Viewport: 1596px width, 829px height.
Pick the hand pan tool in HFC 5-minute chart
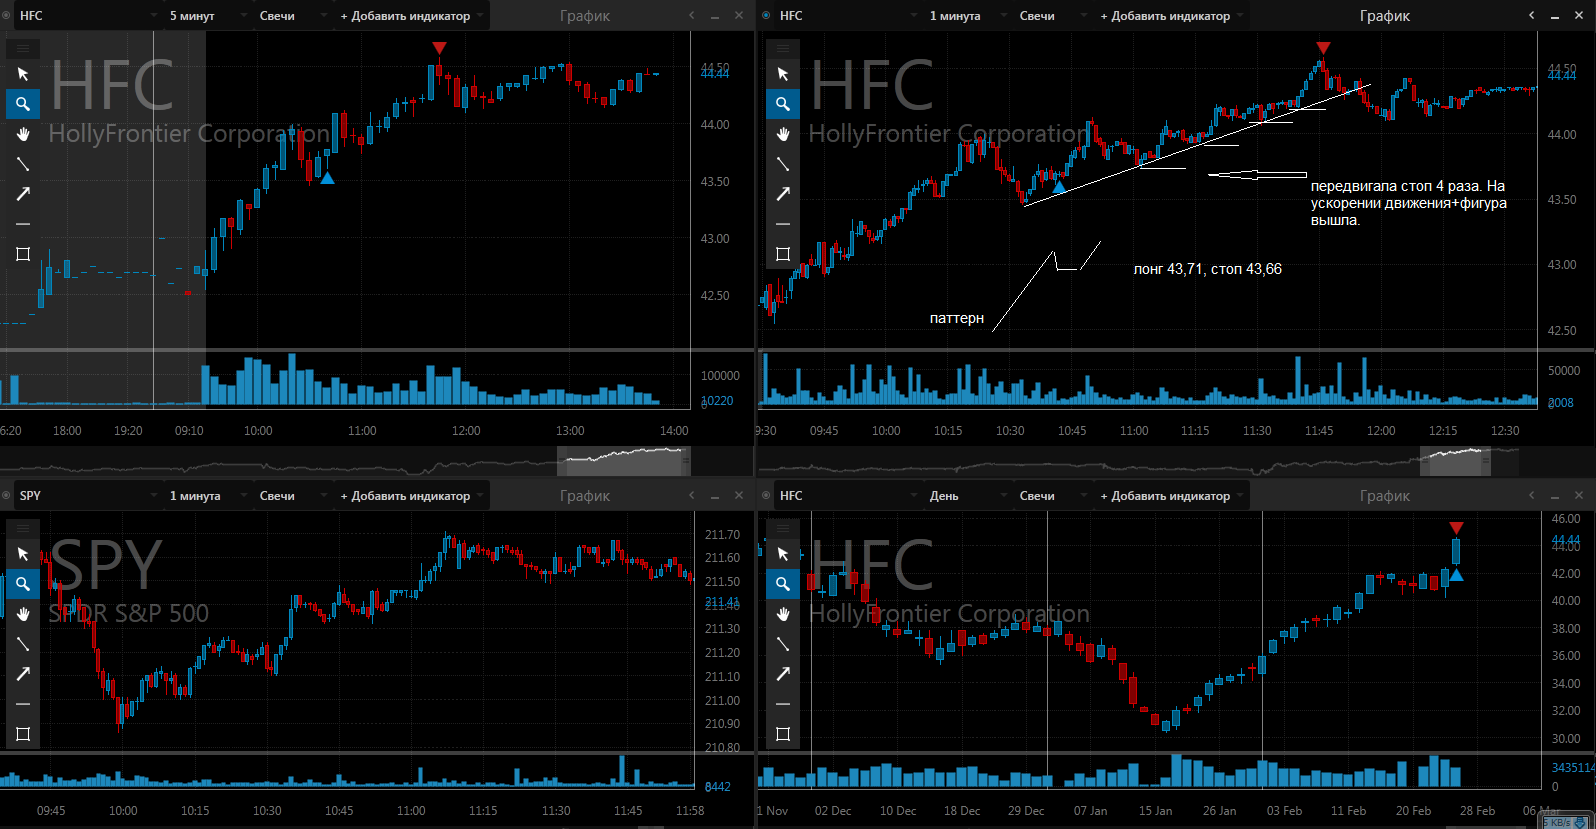(x=23, y=134)
